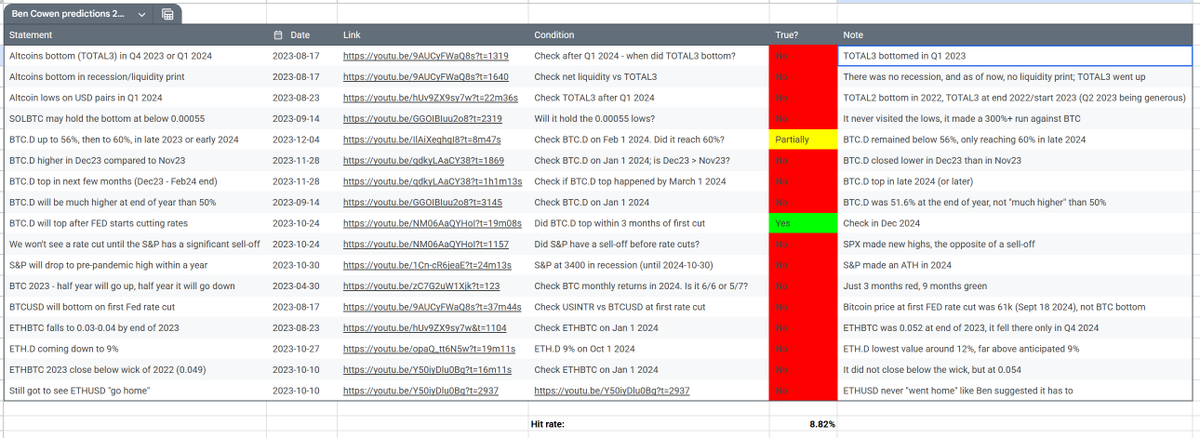Viewport: 1200px width, 438px height.
Task: Open the Y50iyDlu0Bg?t=2937 link in Link column
Action: [421, 392]
